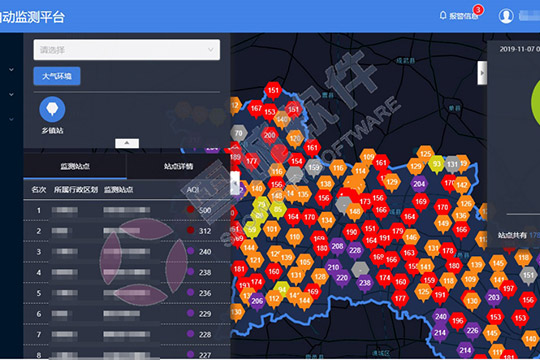Viewport: 540px width, 360px height.
Task: Expand the bottom sidebar chevron
Action: 11,119
